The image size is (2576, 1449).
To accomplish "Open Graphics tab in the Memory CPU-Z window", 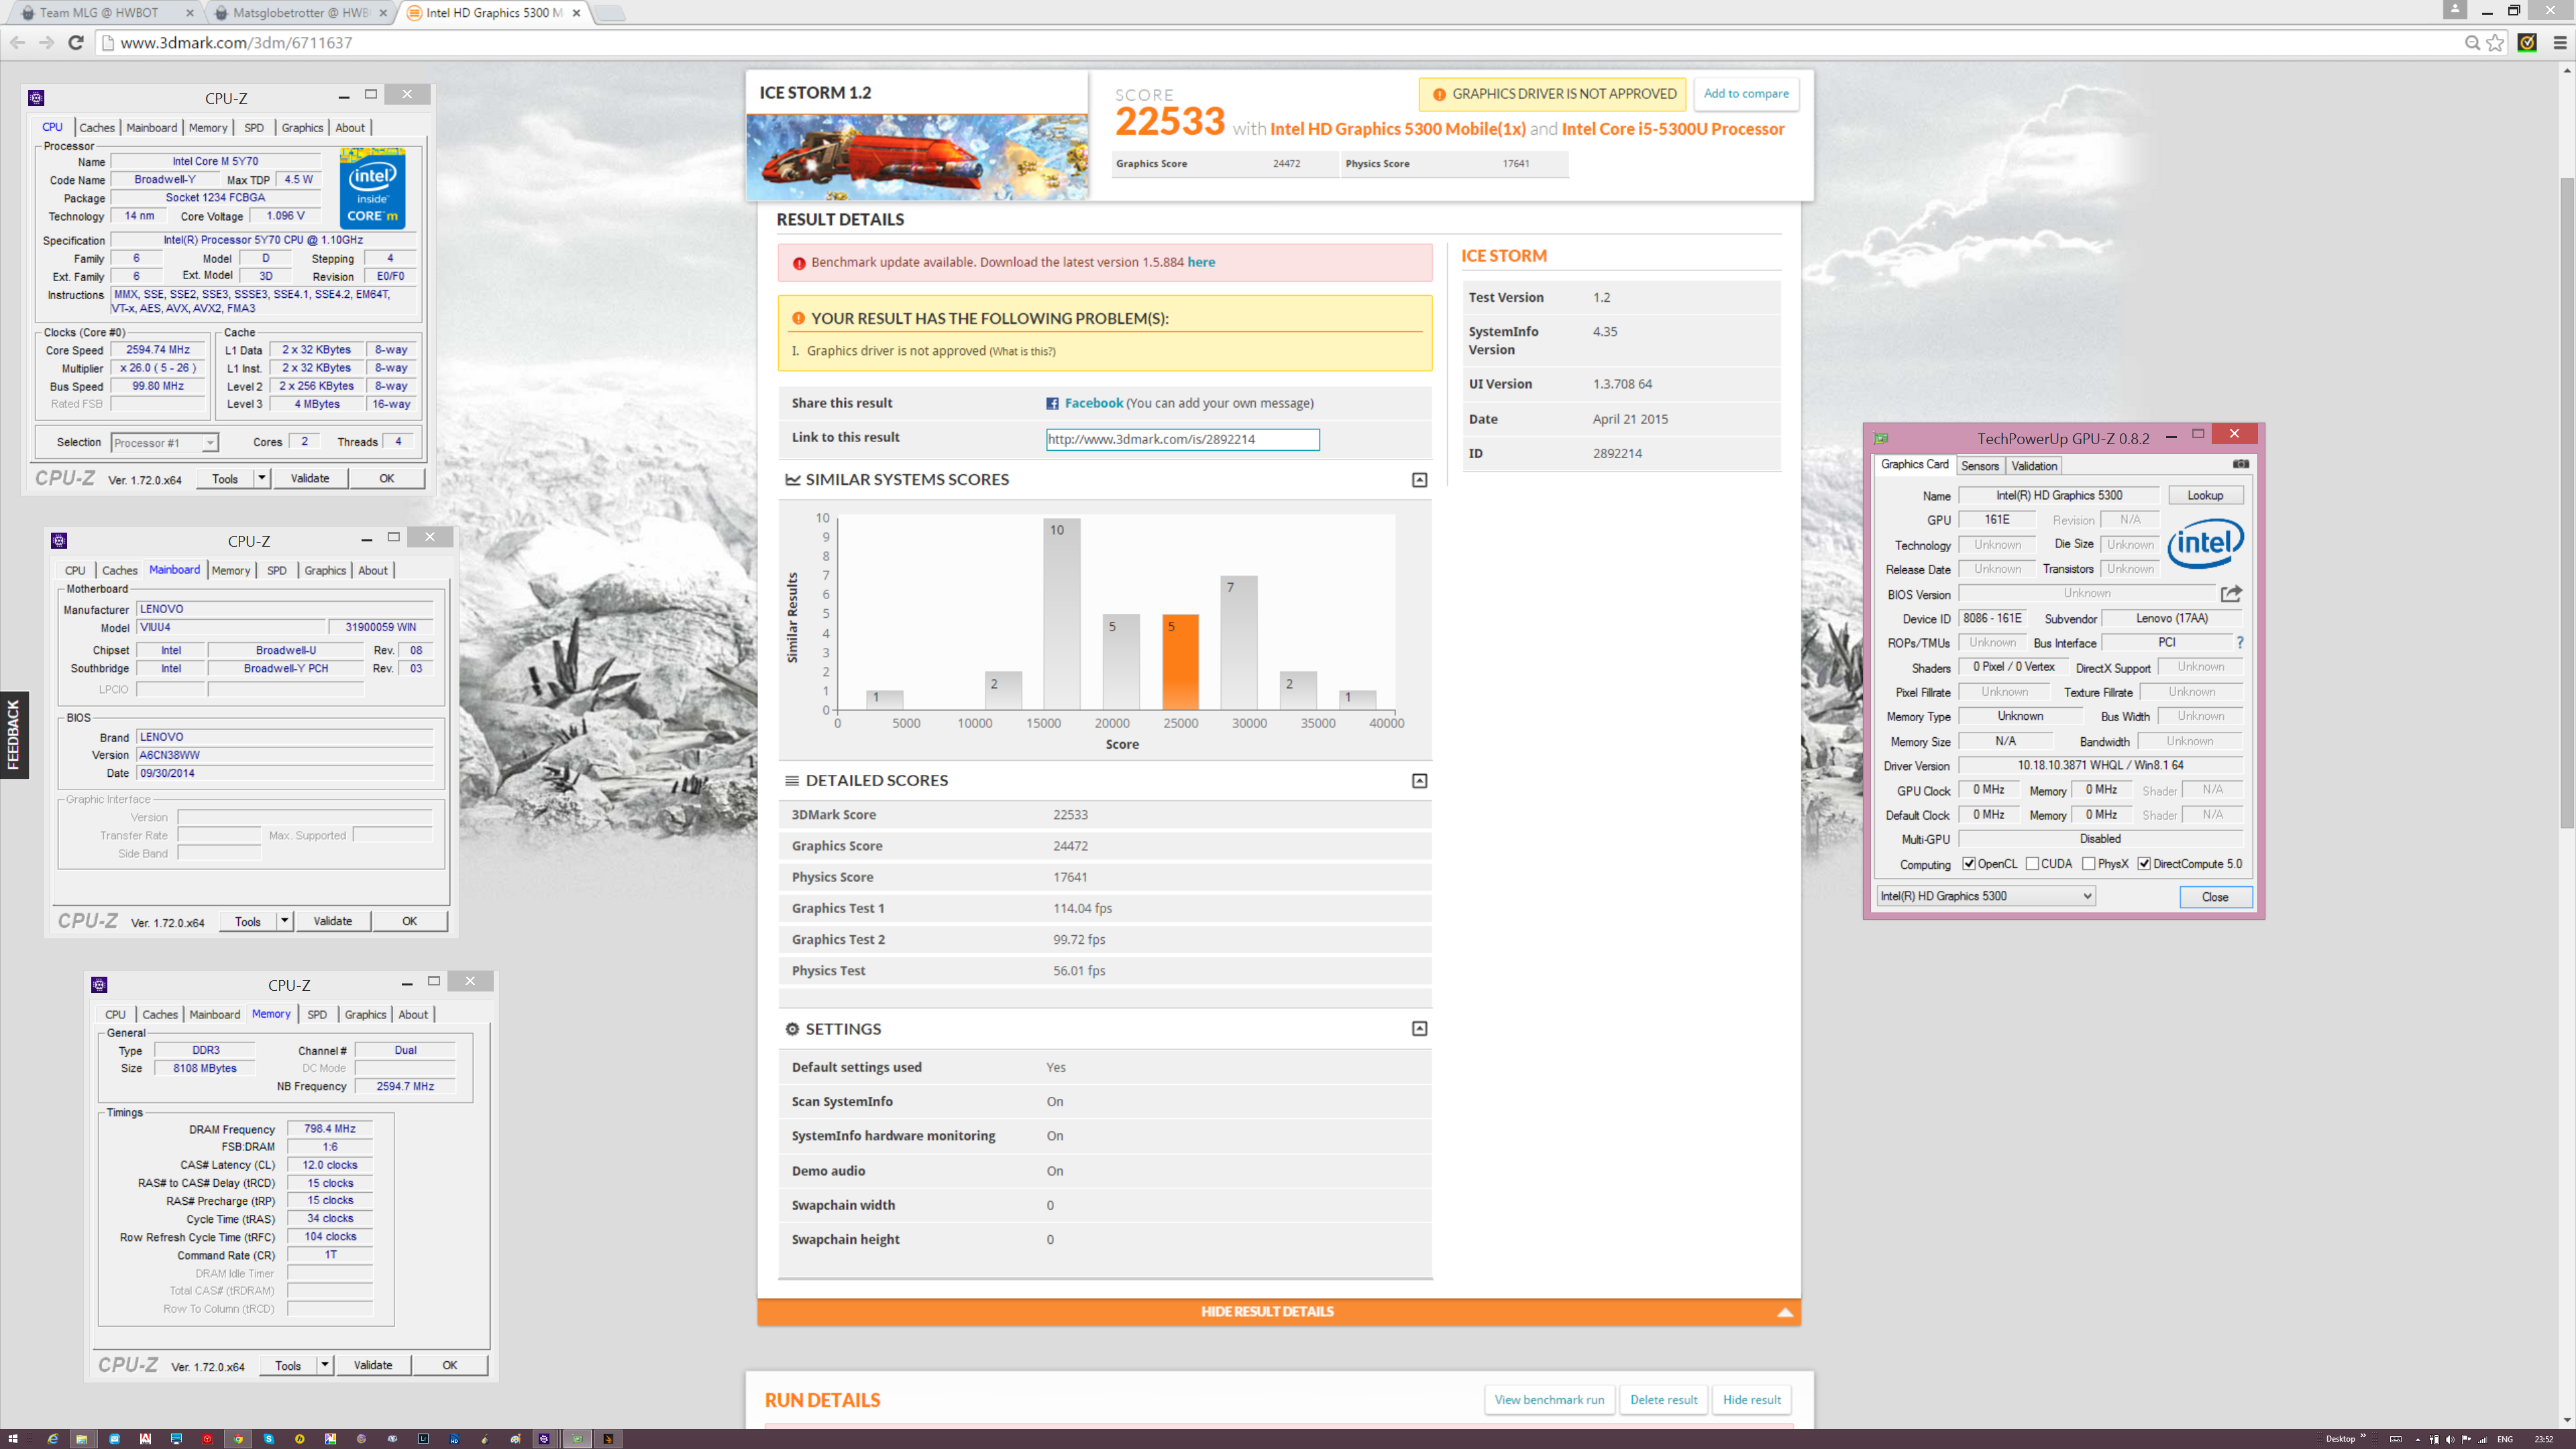I will [x=365, y=1015].
